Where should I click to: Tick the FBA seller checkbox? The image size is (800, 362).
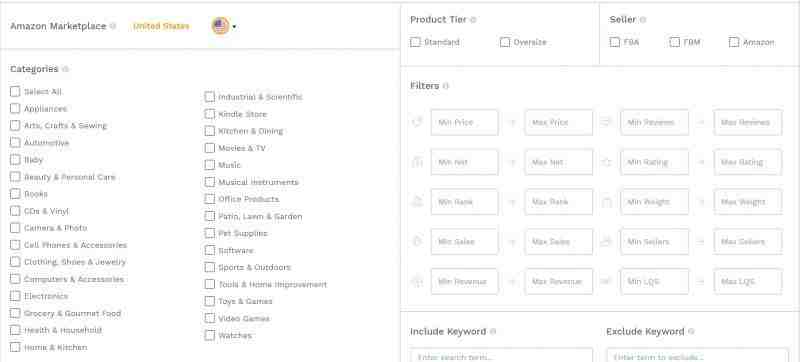click(615, 42)
